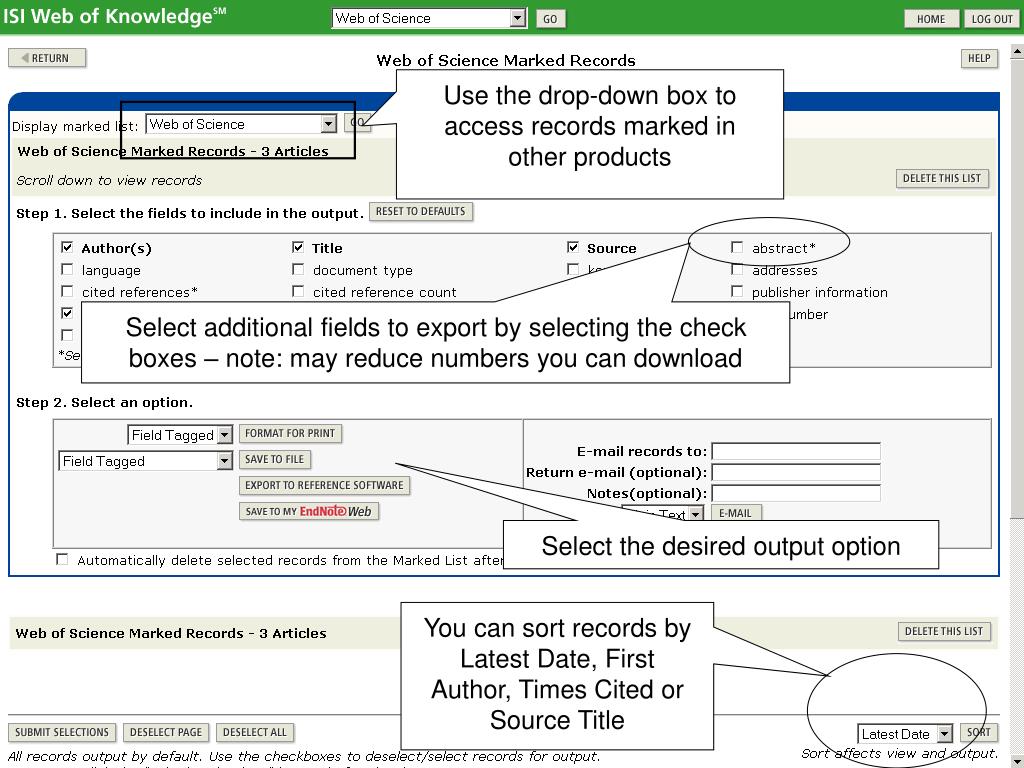Click LOG OUT button
1024x768 pixels.
(991, 19)
